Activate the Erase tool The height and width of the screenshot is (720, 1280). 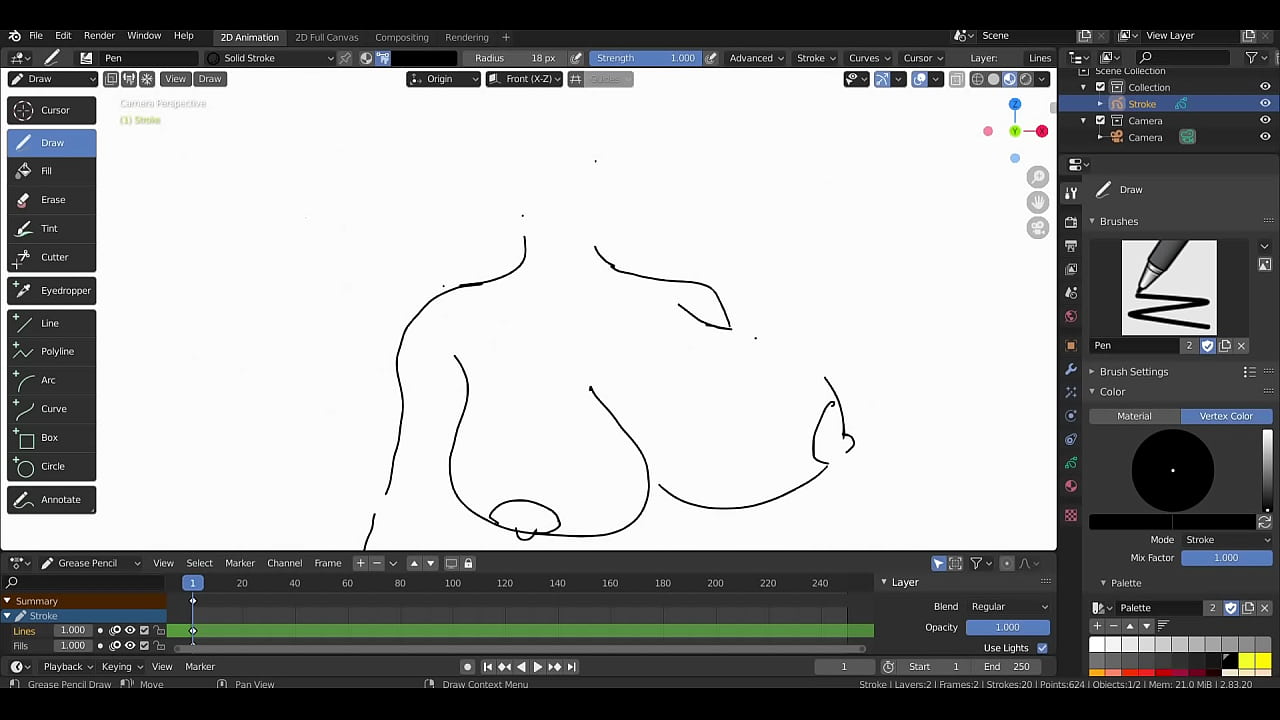point(52,199)
